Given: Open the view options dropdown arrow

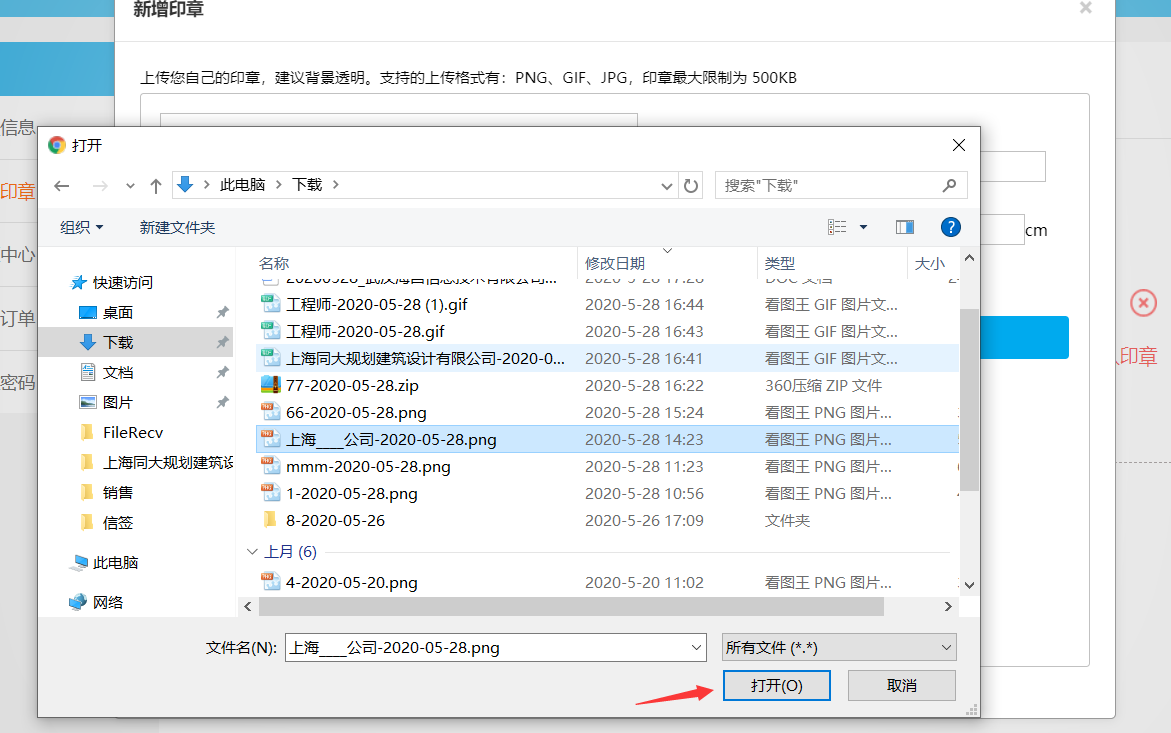Looking at the screenshot, I should pos(864,227).
